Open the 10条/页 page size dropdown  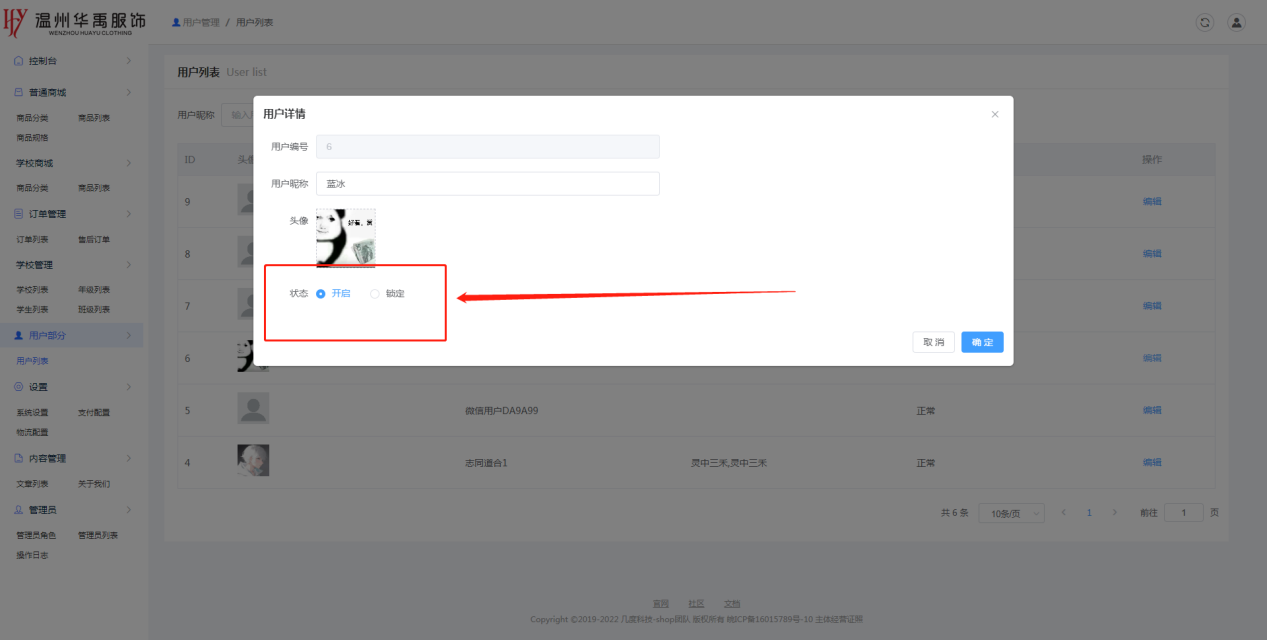pyautogui.click(x=1011, y=513)
